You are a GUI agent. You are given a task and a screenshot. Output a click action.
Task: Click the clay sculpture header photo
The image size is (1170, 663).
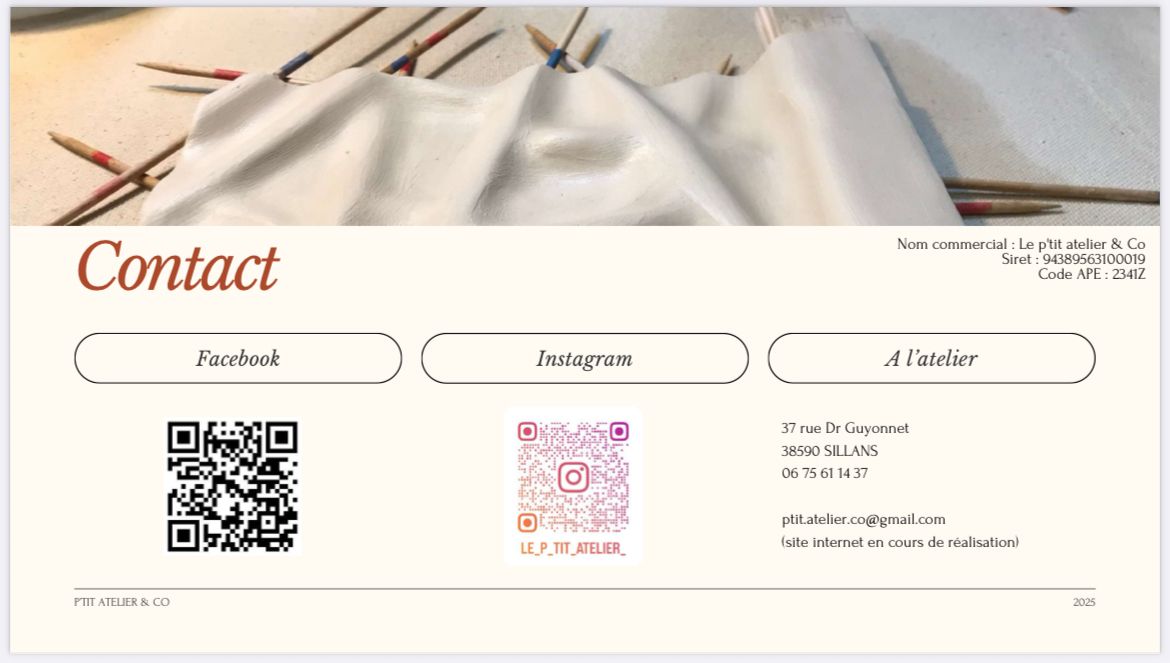585,116
